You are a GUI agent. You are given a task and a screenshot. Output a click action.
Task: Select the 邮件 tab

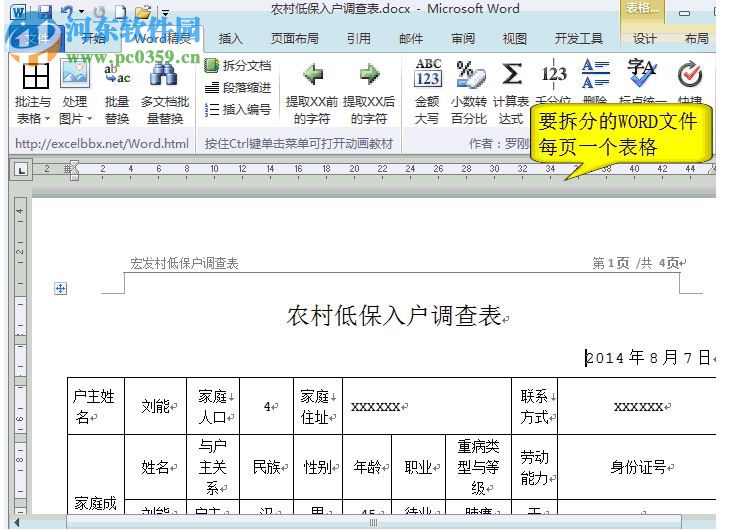pos(411,38)
